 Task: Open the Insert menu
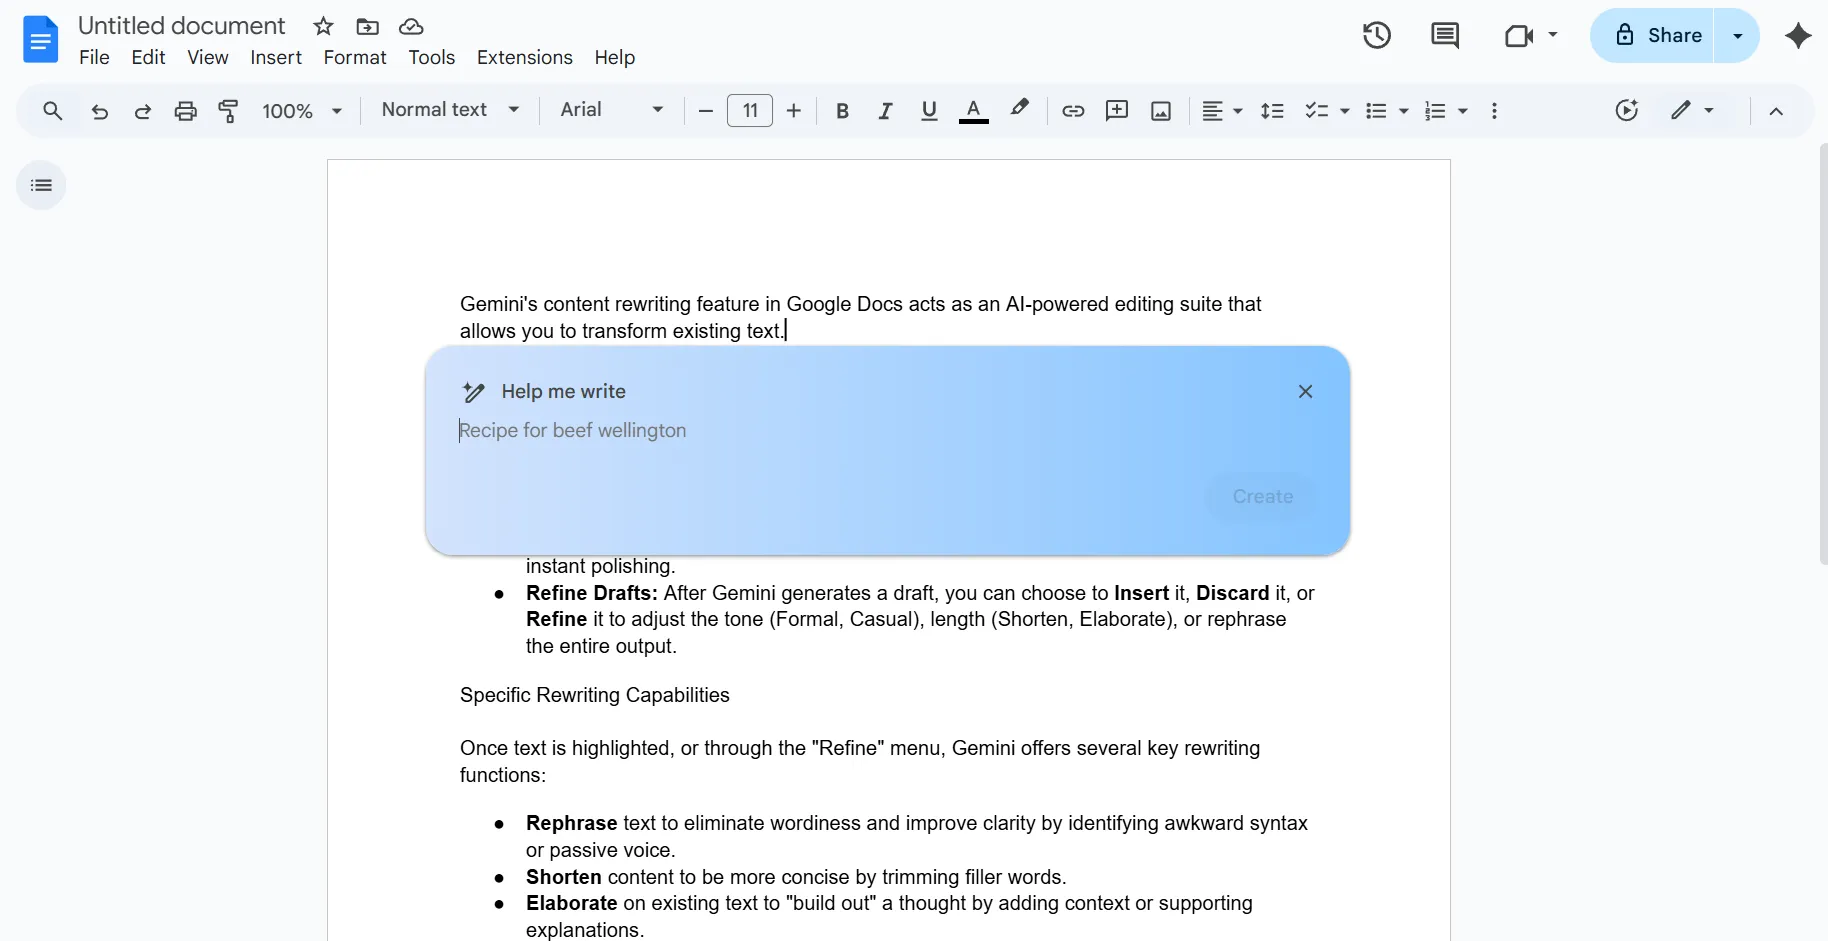[276, 57]
